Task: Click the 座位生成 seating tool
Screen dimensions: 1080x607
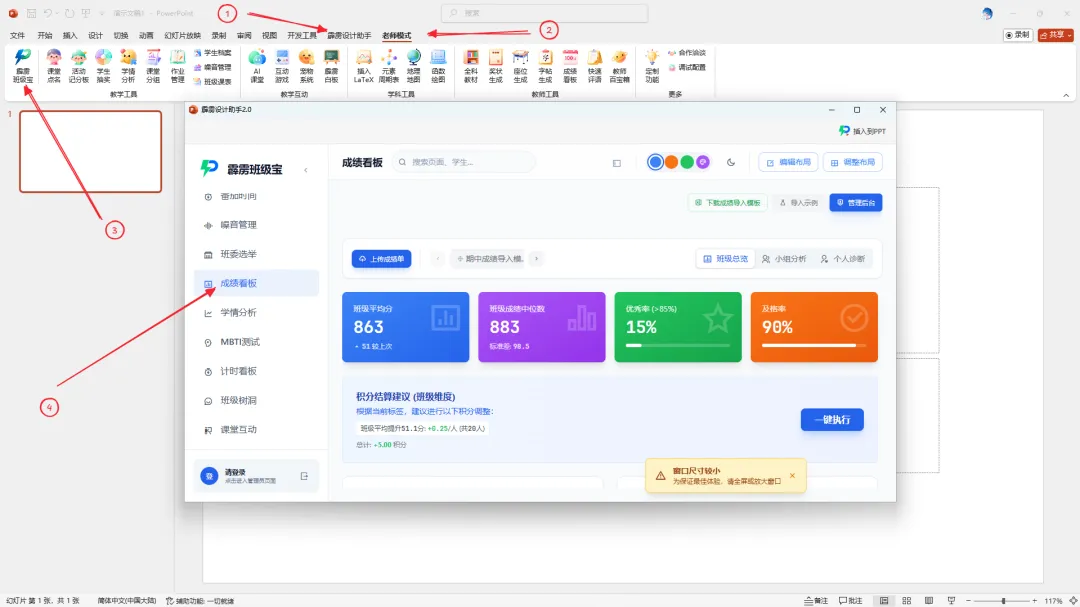Action: (521, 66)
